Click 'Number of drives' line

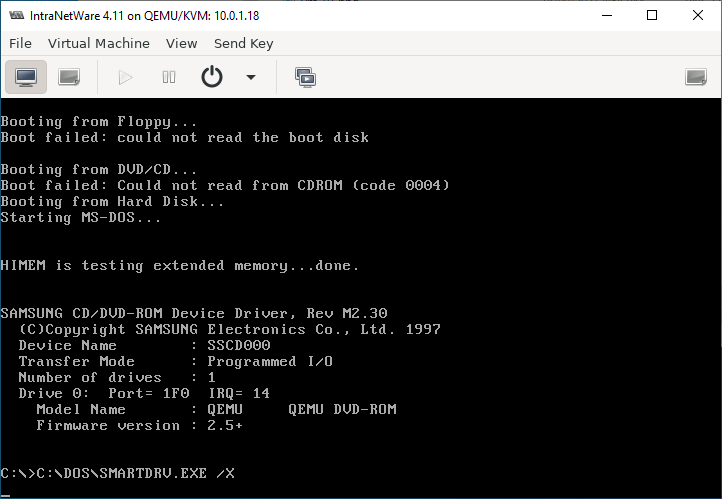(x=117, y=377)
